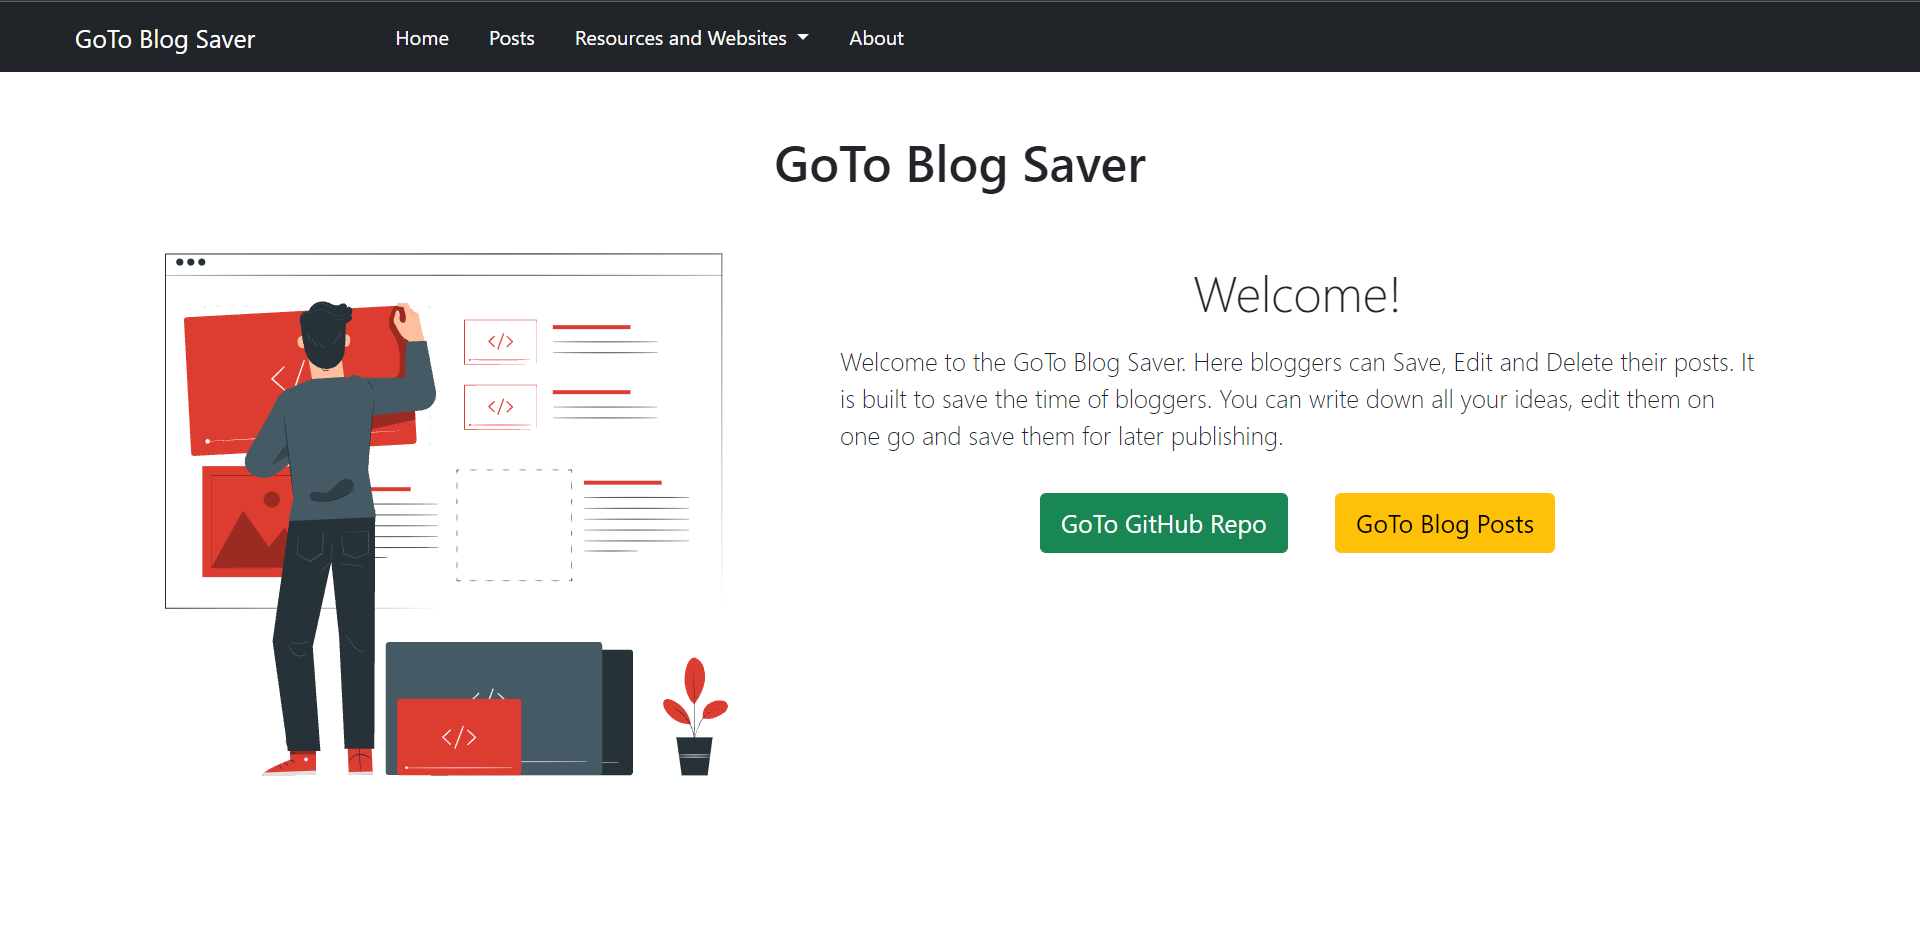Click the yellow GoTo Blog Posts button
This screenshot has width=1920, height=932.
tap(1444, 523)
